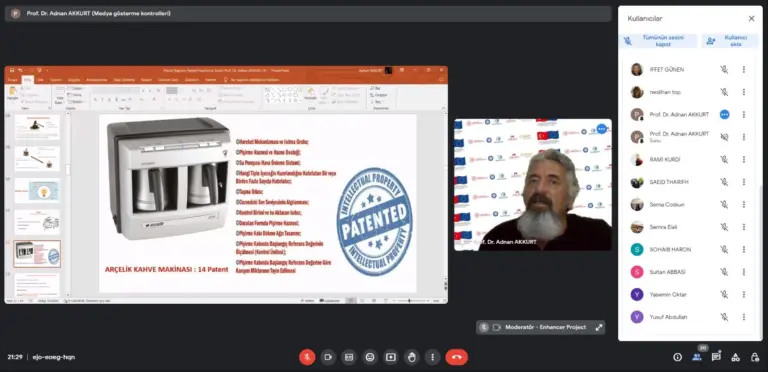Open the Dosya tab in PowerPoint
This screenshot has width=768, height=372.
pyautogui.click(x=13, y=79)
